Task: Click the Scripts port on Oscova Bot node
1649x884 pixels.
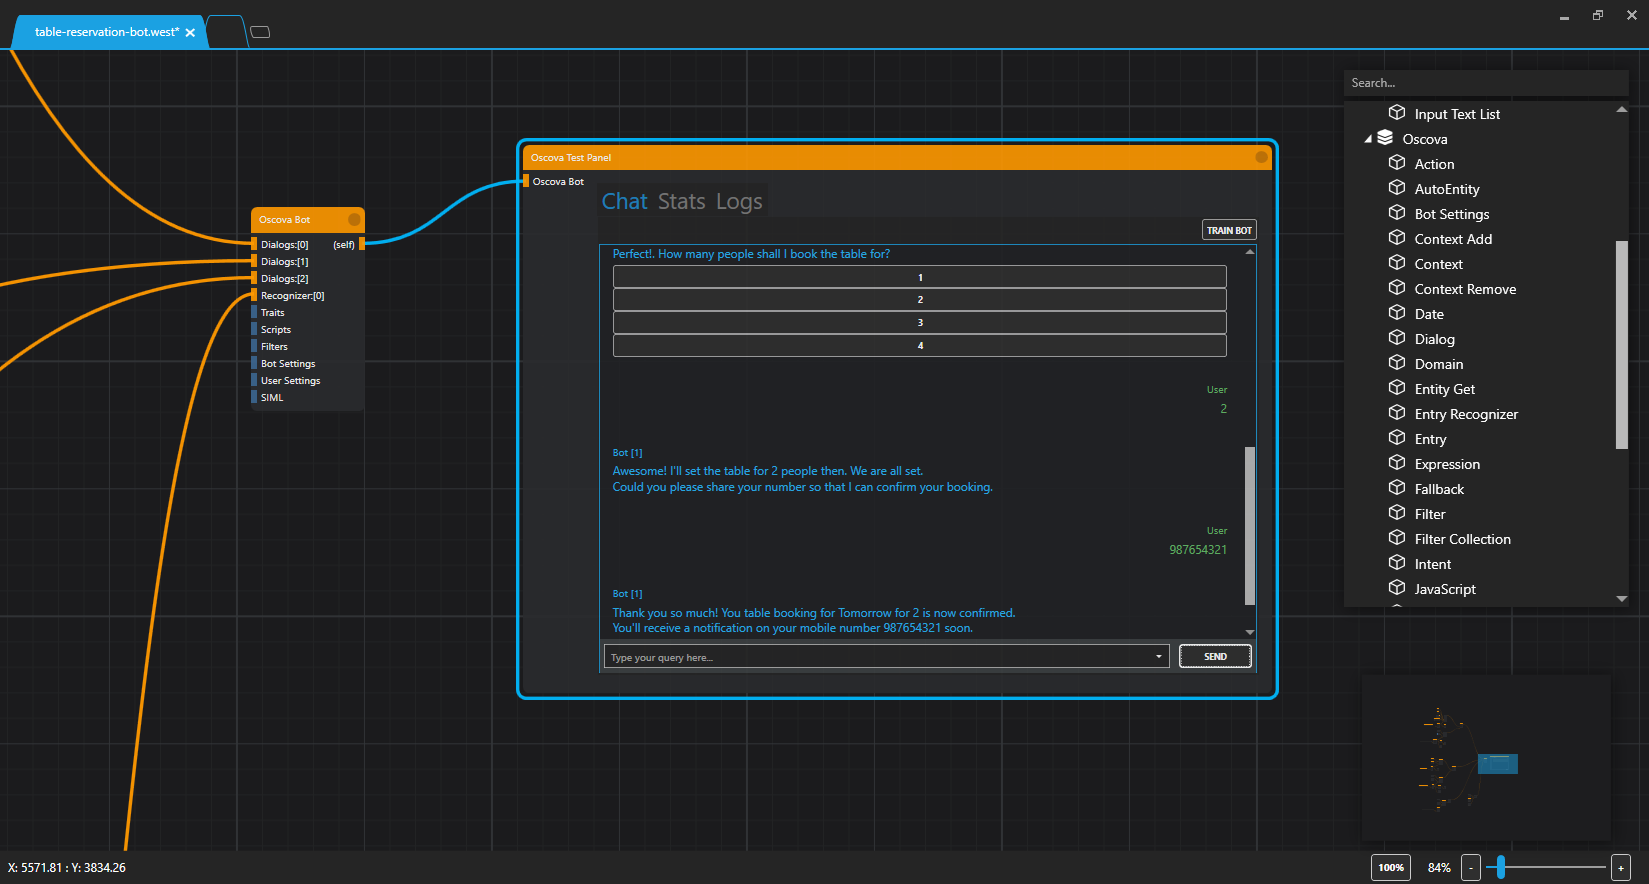Action: 254,329
